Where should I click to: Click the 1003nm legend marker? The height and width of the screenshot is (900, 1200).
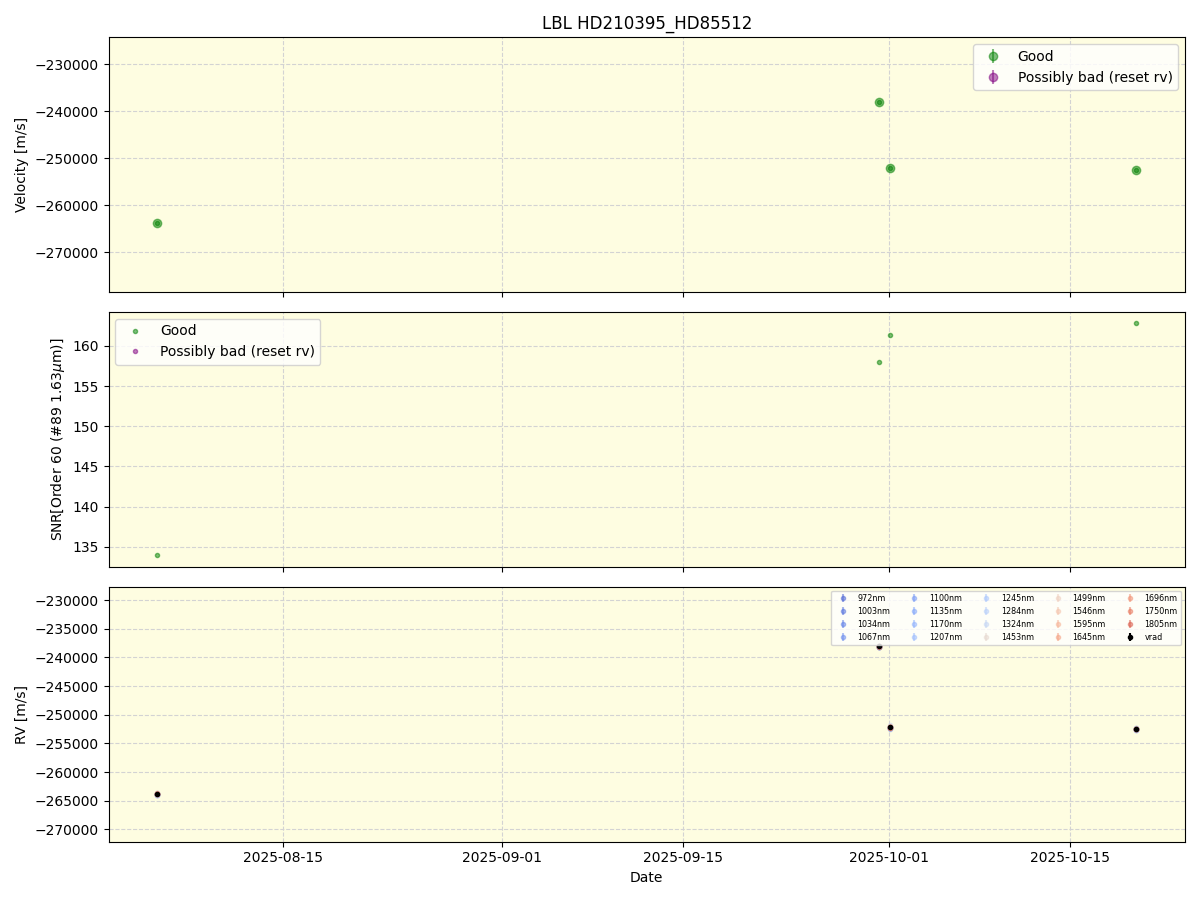coord(843,611)
